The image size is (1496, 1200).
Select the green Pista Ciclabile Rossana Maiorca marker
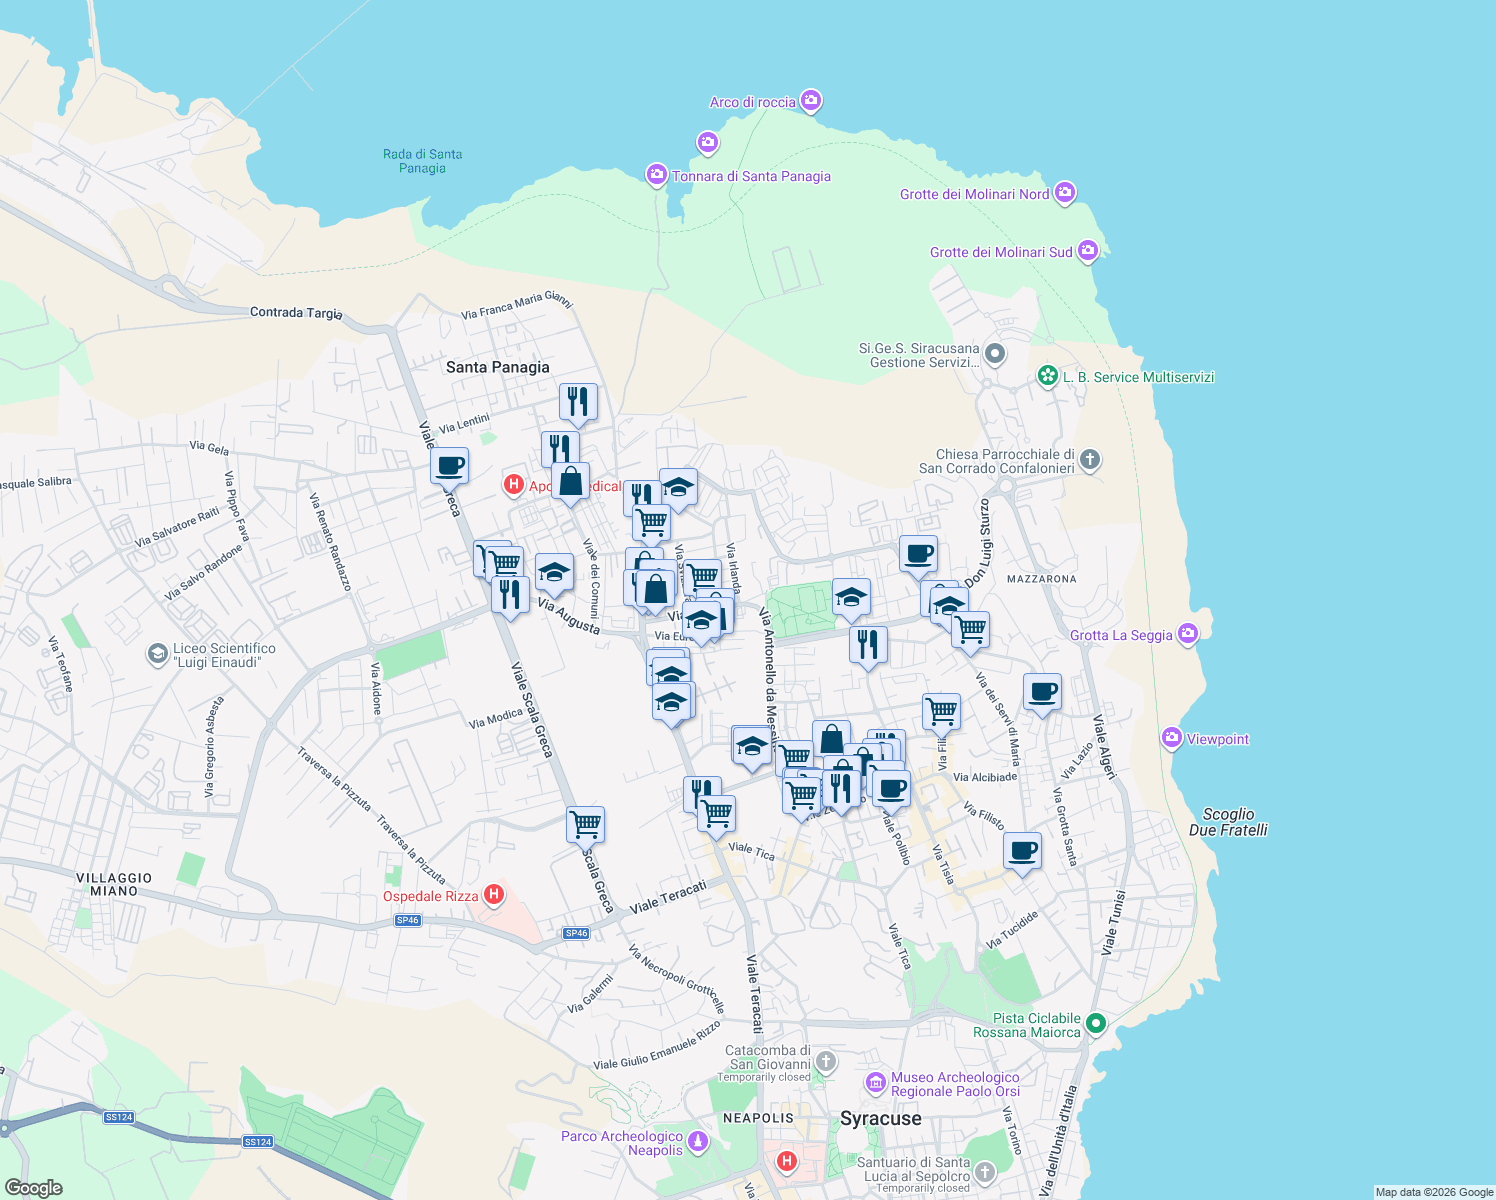point(1096,1024)
